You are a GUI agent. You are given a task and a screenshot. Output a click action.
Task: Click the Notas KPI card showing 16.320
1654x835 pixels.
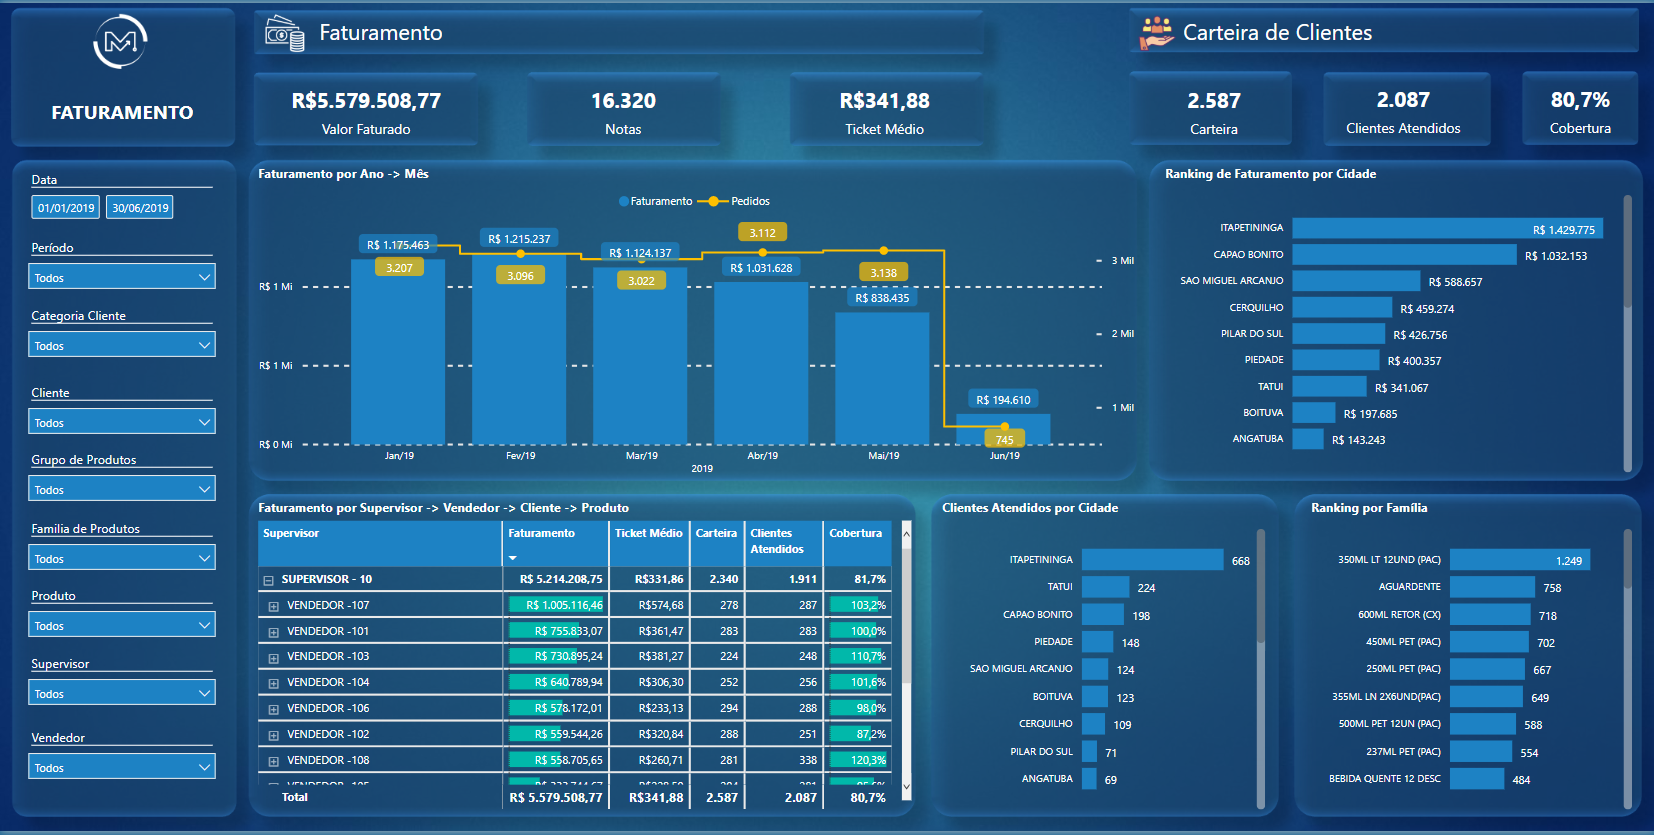click(x=623, y=110)
